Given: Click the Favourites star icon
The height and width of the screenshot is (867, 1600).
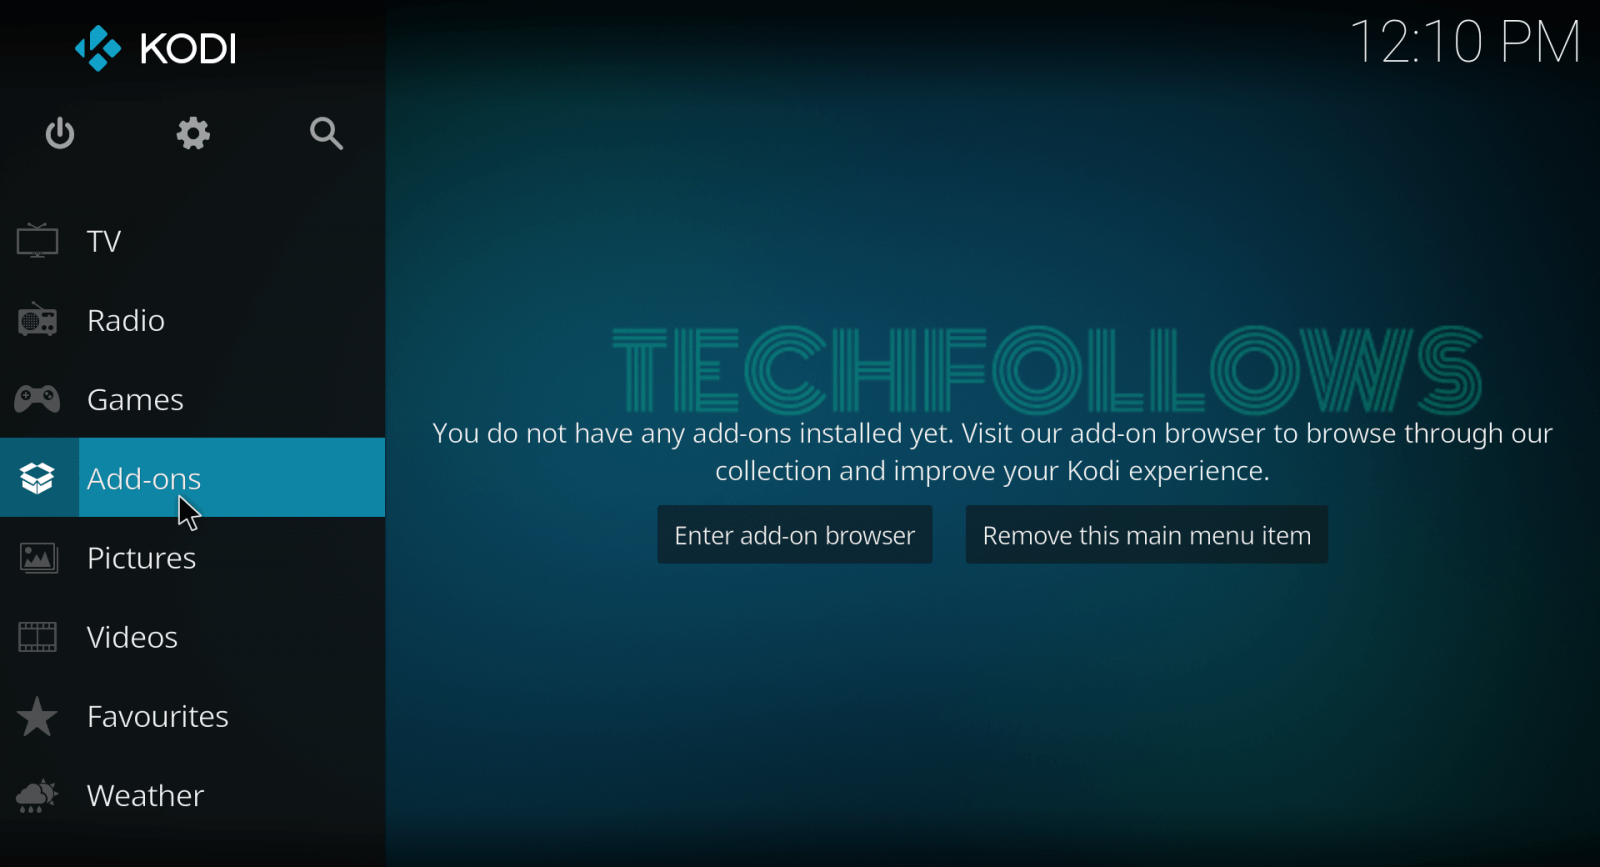Looking at the screenshot, I should (x=37, y=716).
